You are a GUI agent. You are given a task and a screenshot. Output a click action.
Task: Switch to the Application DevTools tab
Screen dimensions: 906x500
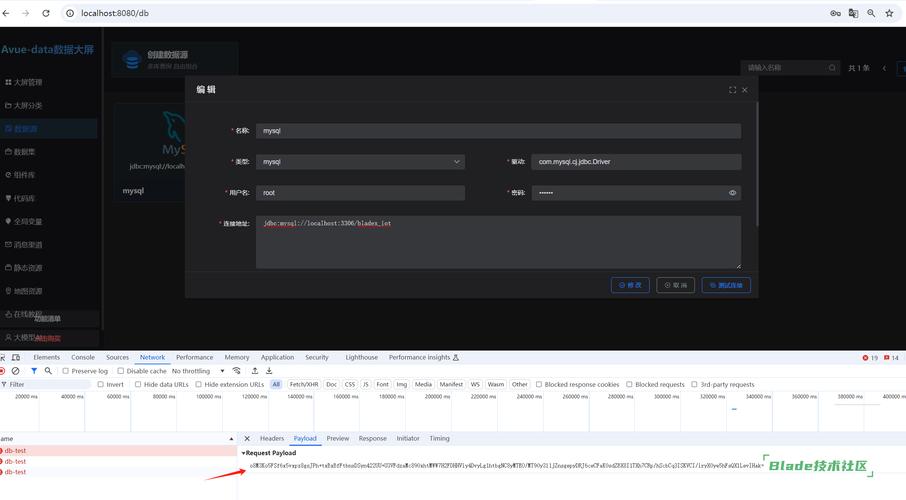277,357
